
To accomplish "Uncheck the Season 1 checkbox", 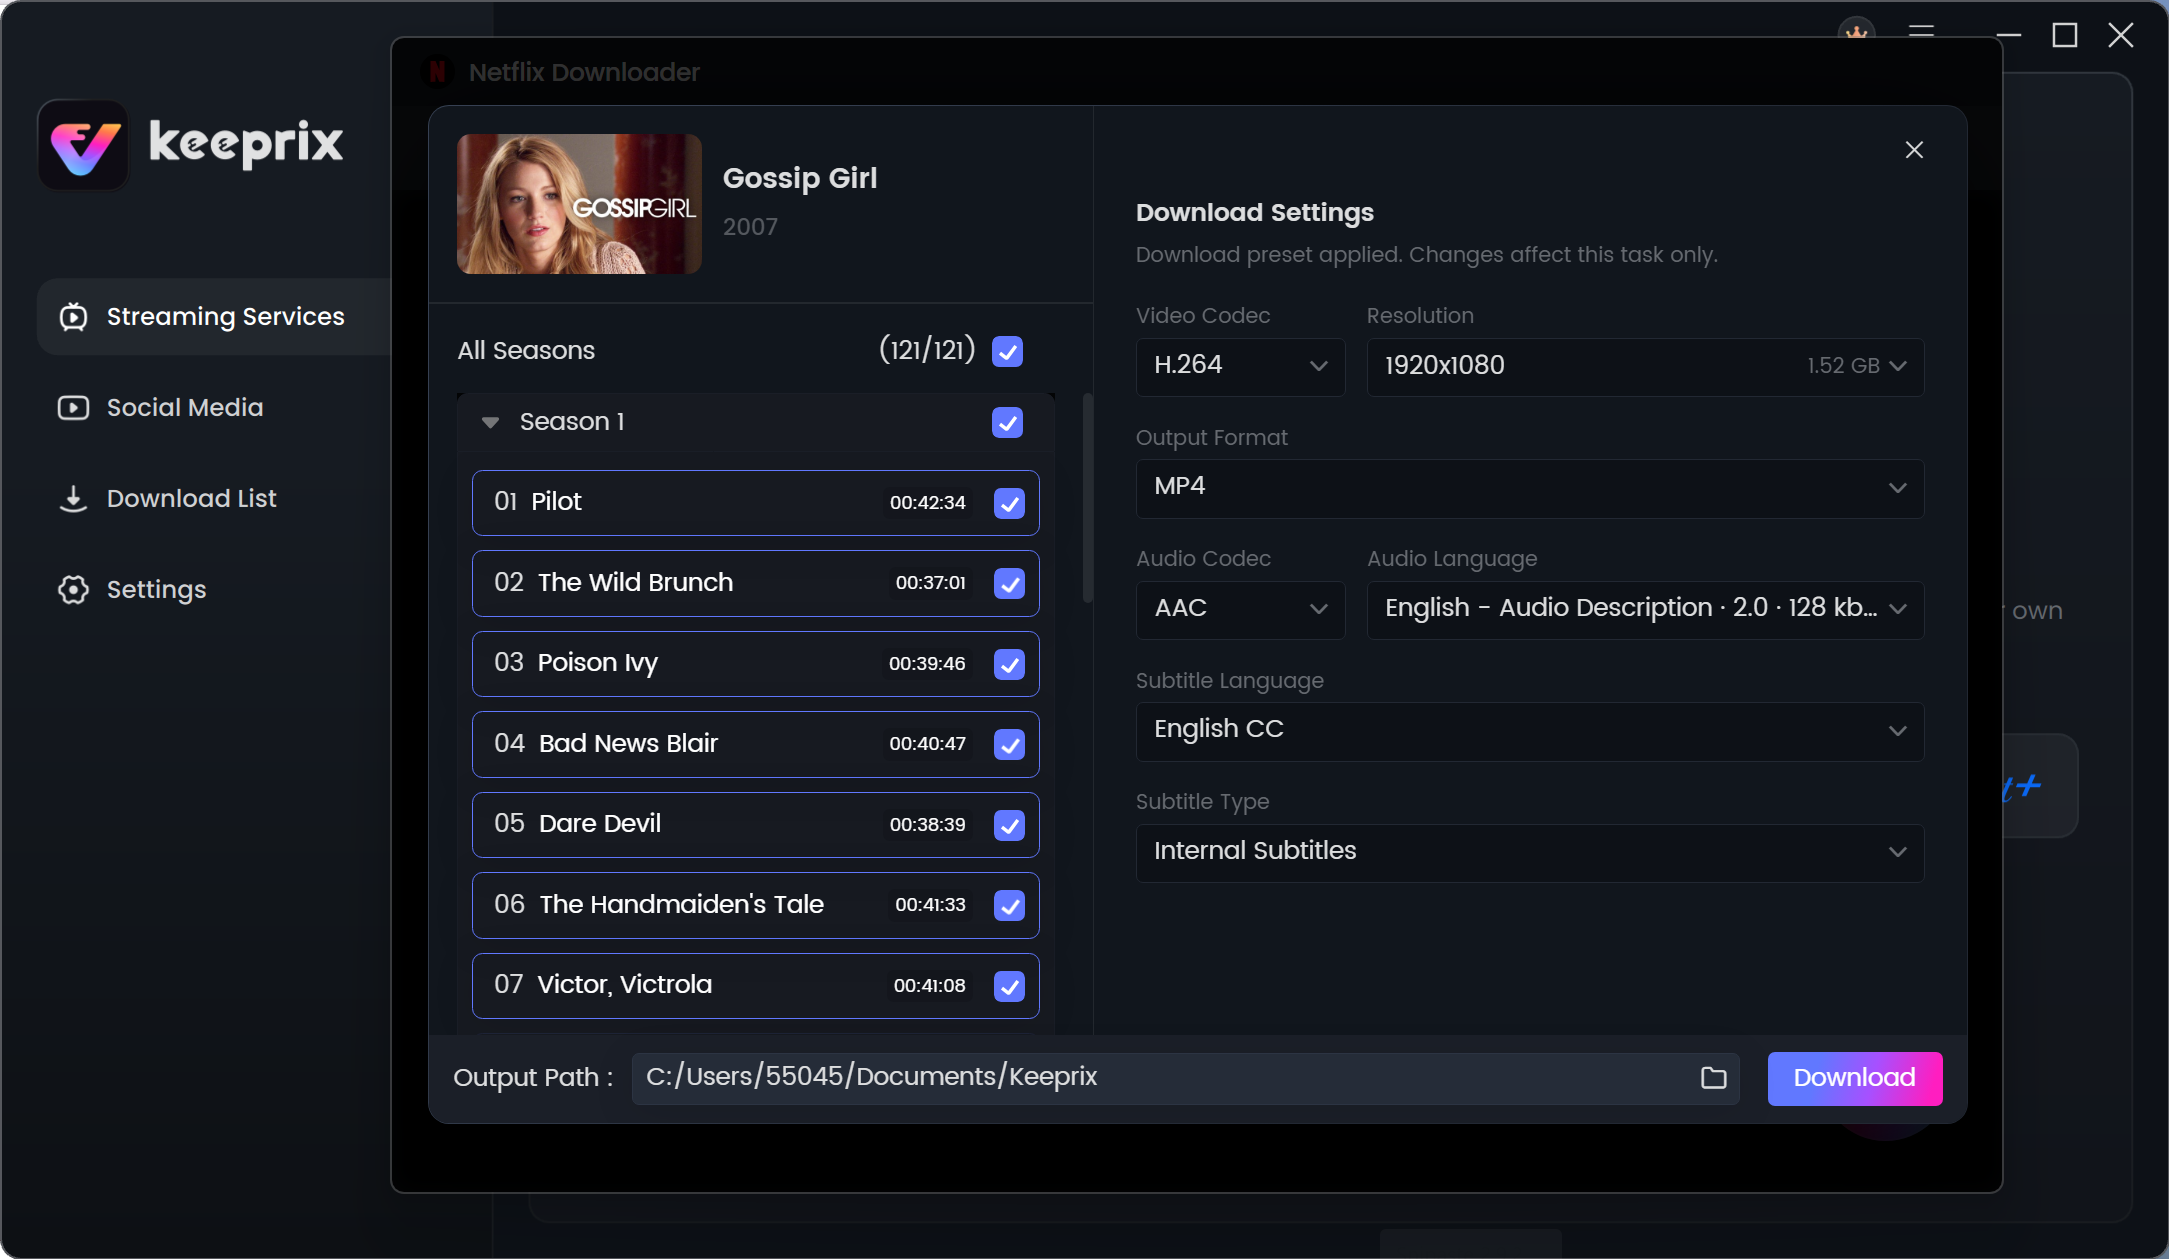I will tap(1007, 422).
